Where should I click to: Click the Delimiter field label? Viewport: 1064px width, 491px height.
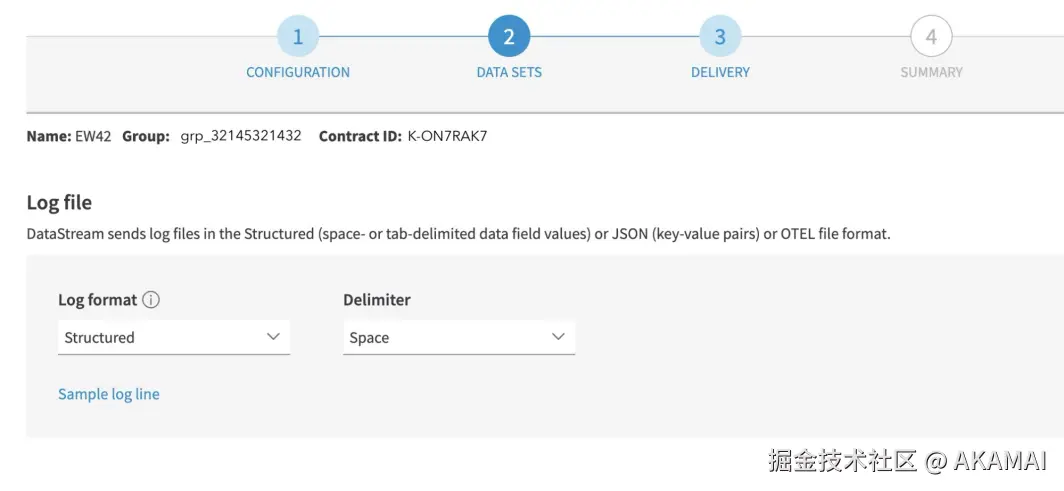[377, 300]
